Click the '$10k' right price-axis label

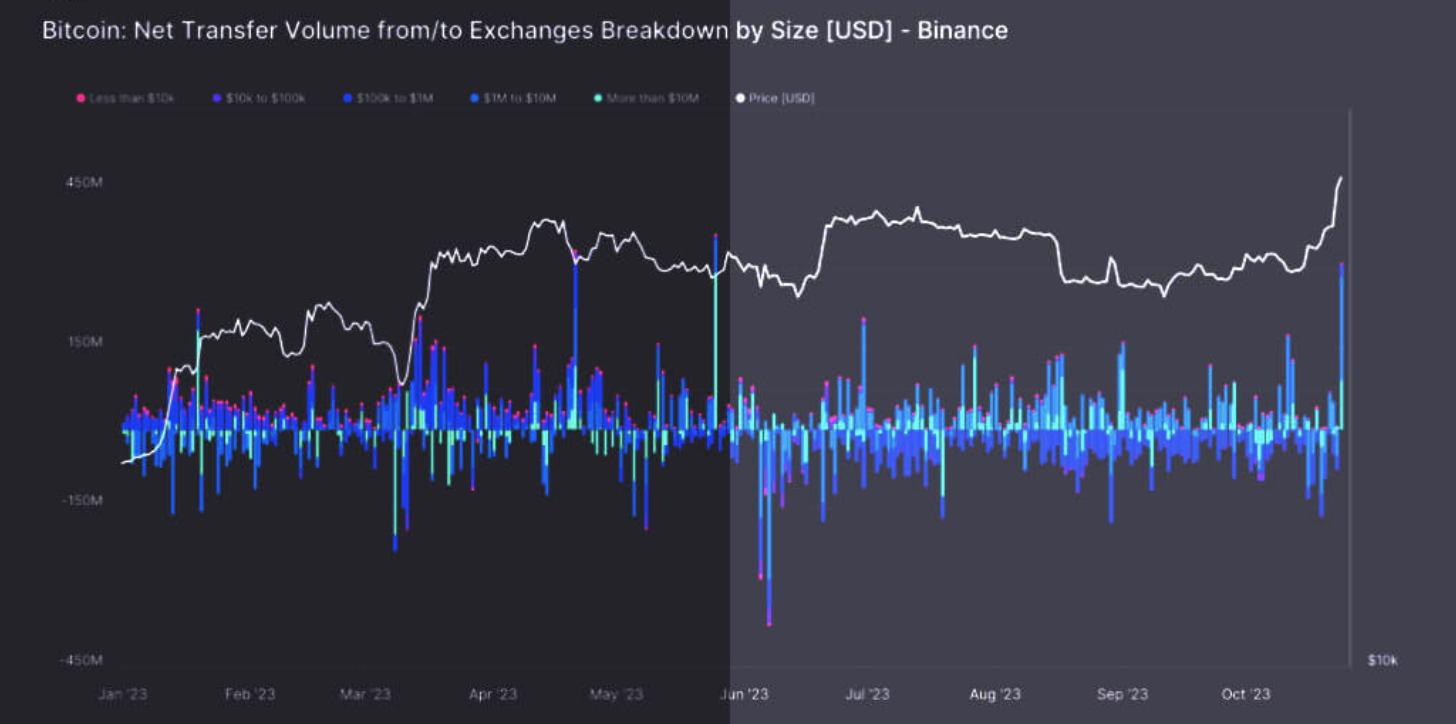click(1382, 660)
